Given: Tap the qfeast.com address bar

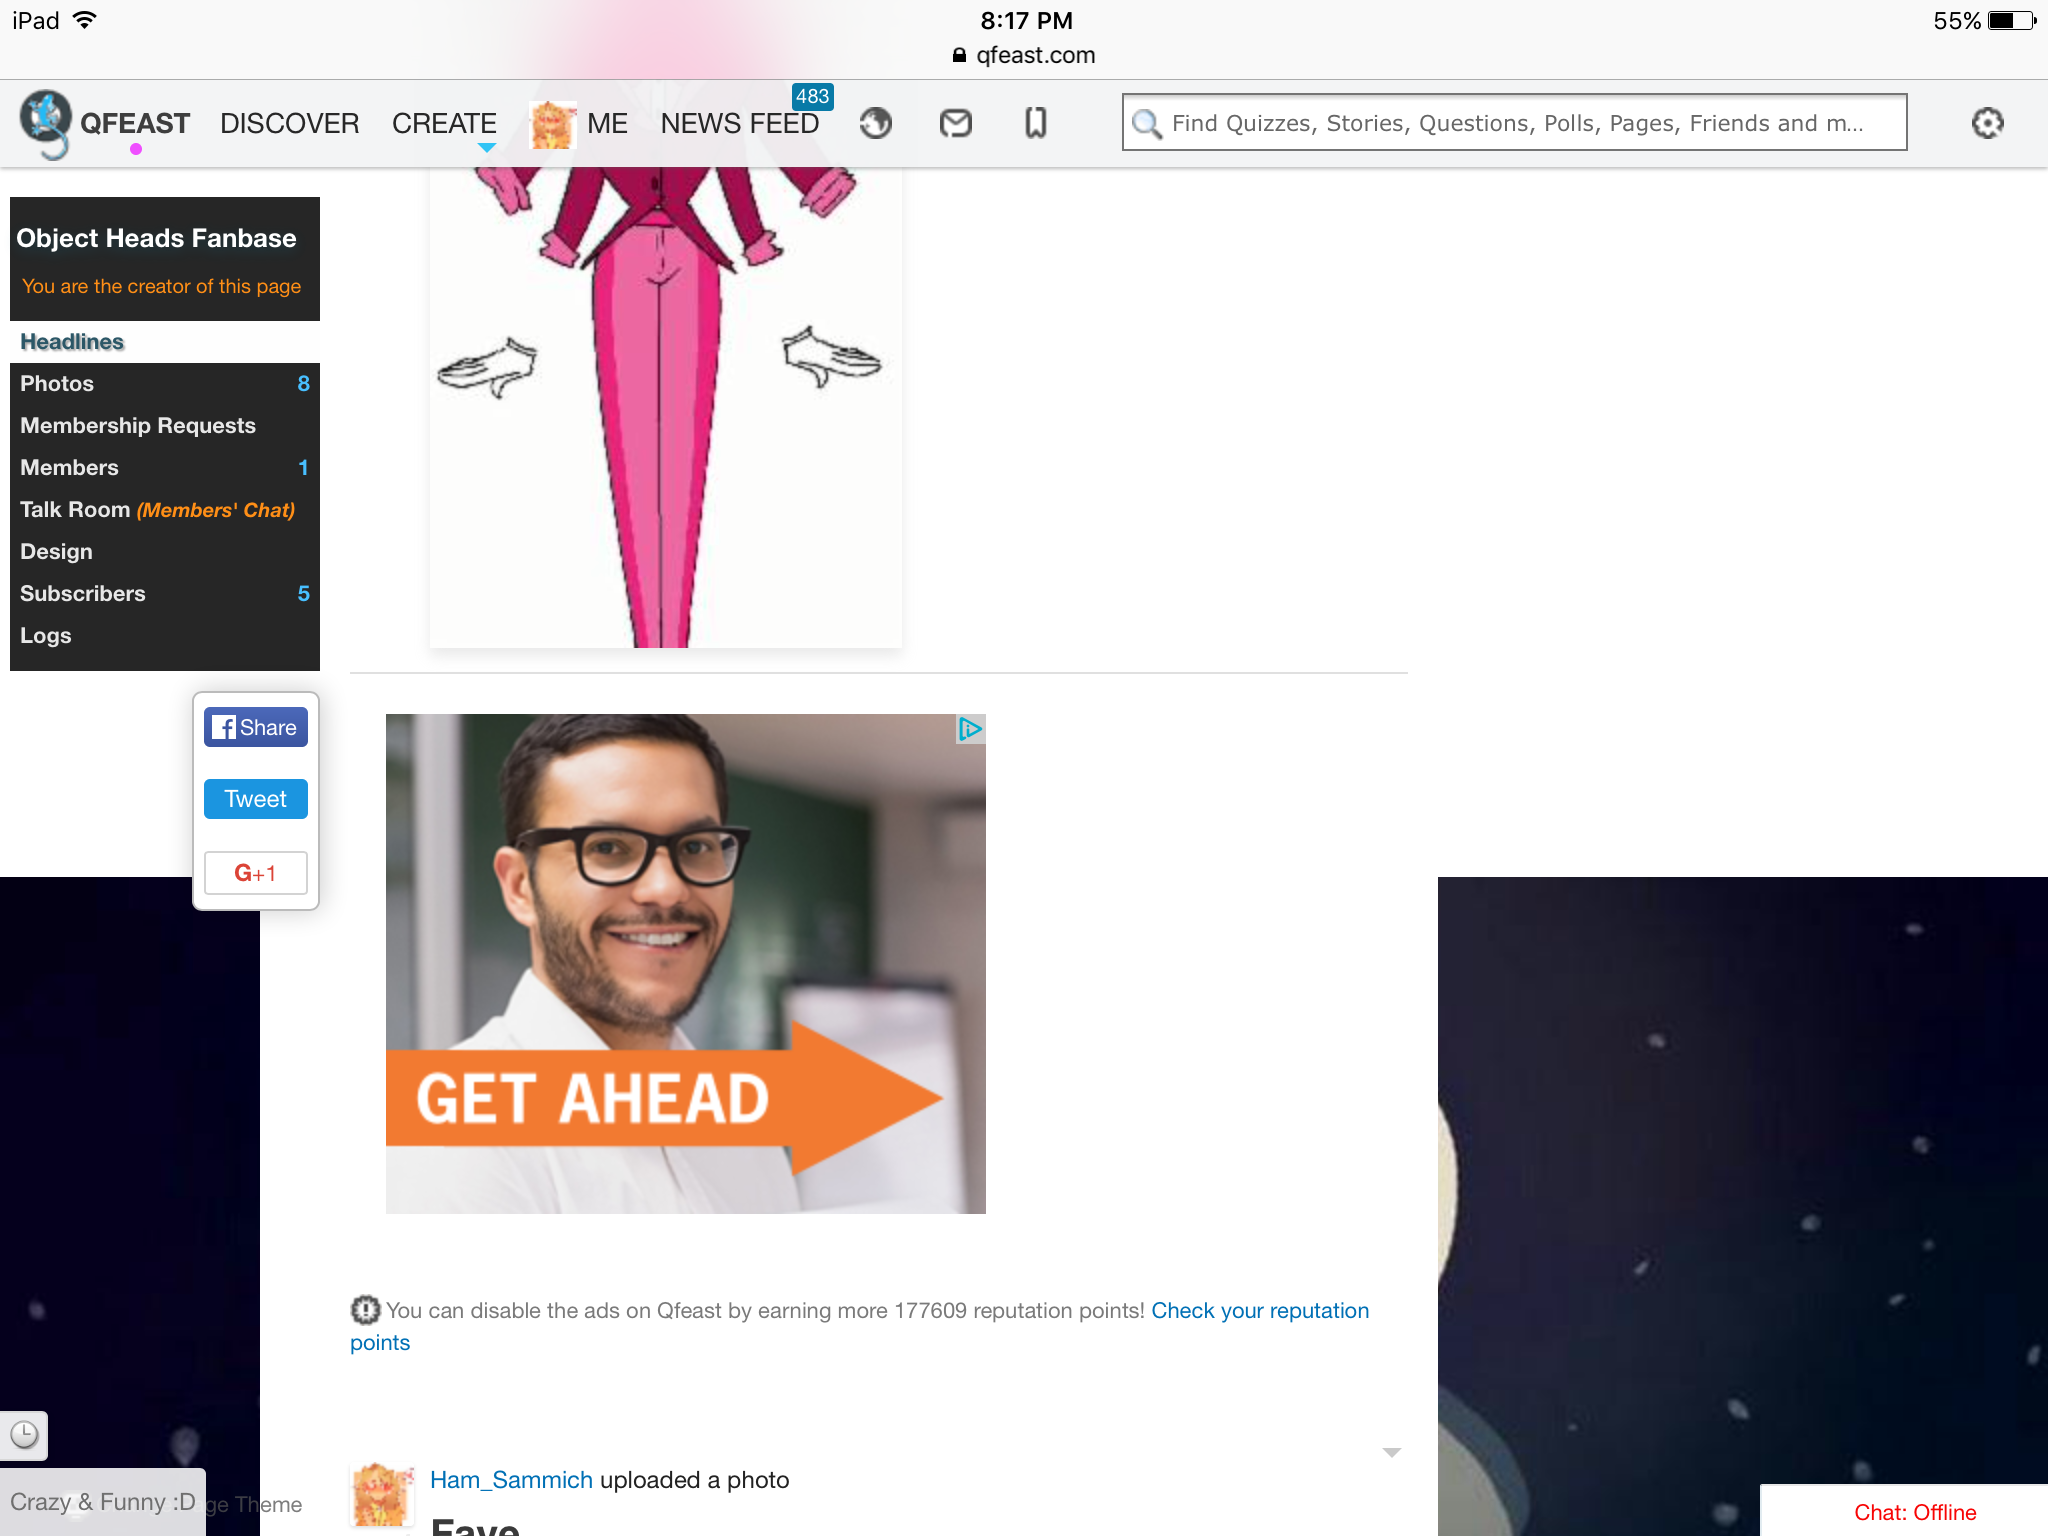Looking at the screenshot, I should tap(1024, 55).
